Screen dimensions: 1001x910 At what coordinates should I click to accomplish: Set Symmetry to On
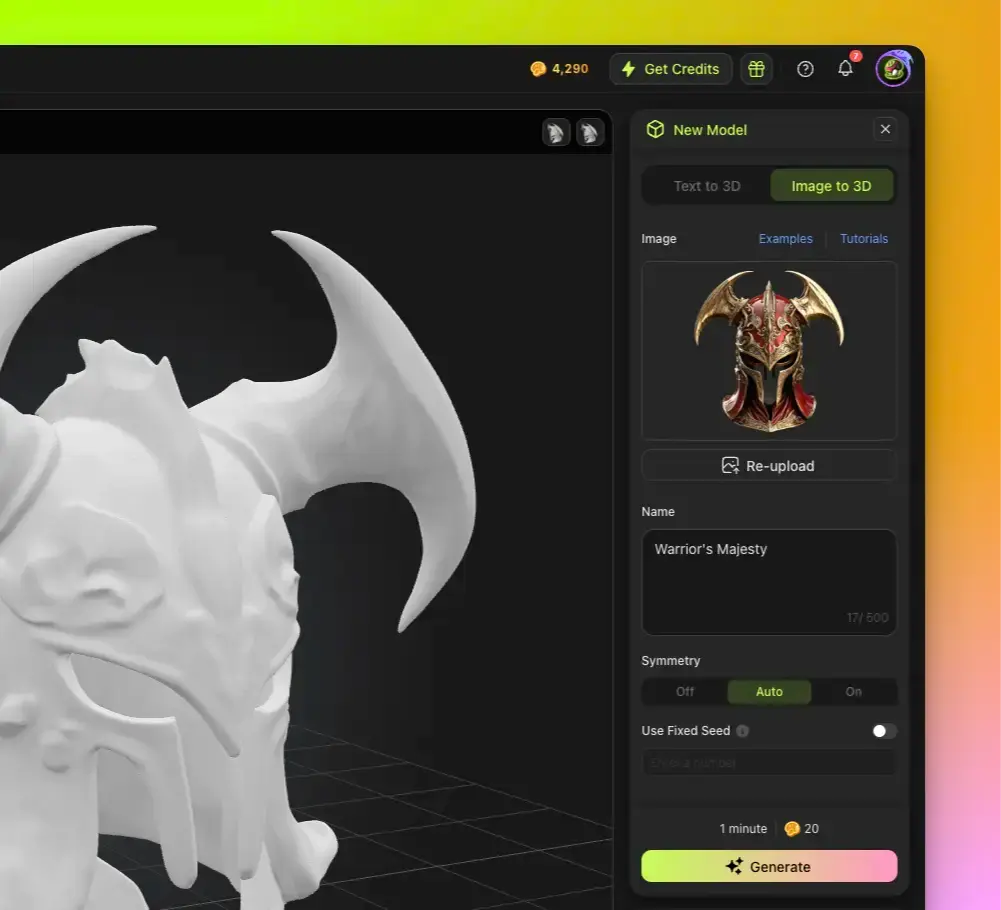click(853, 692)
